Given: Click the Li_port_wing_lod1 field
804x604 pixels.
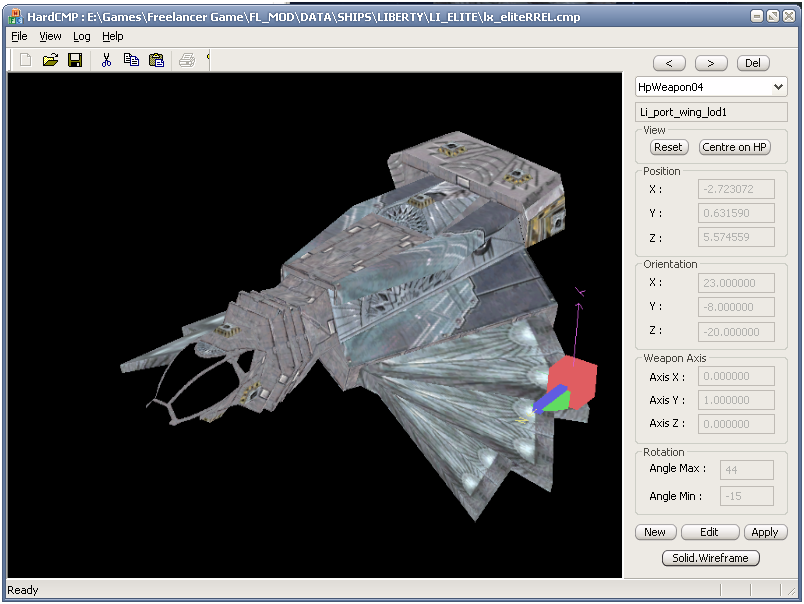Looking at the screenshot, I should [x=711, y=112].
